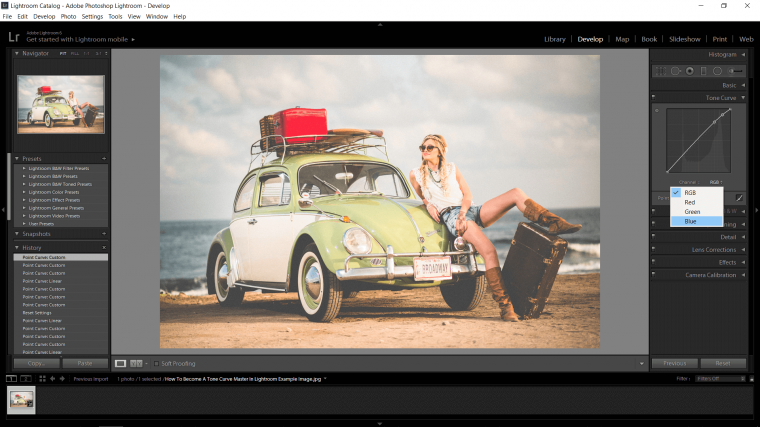Clear history with the X icon
760x427 pixels.
point(104,248)
